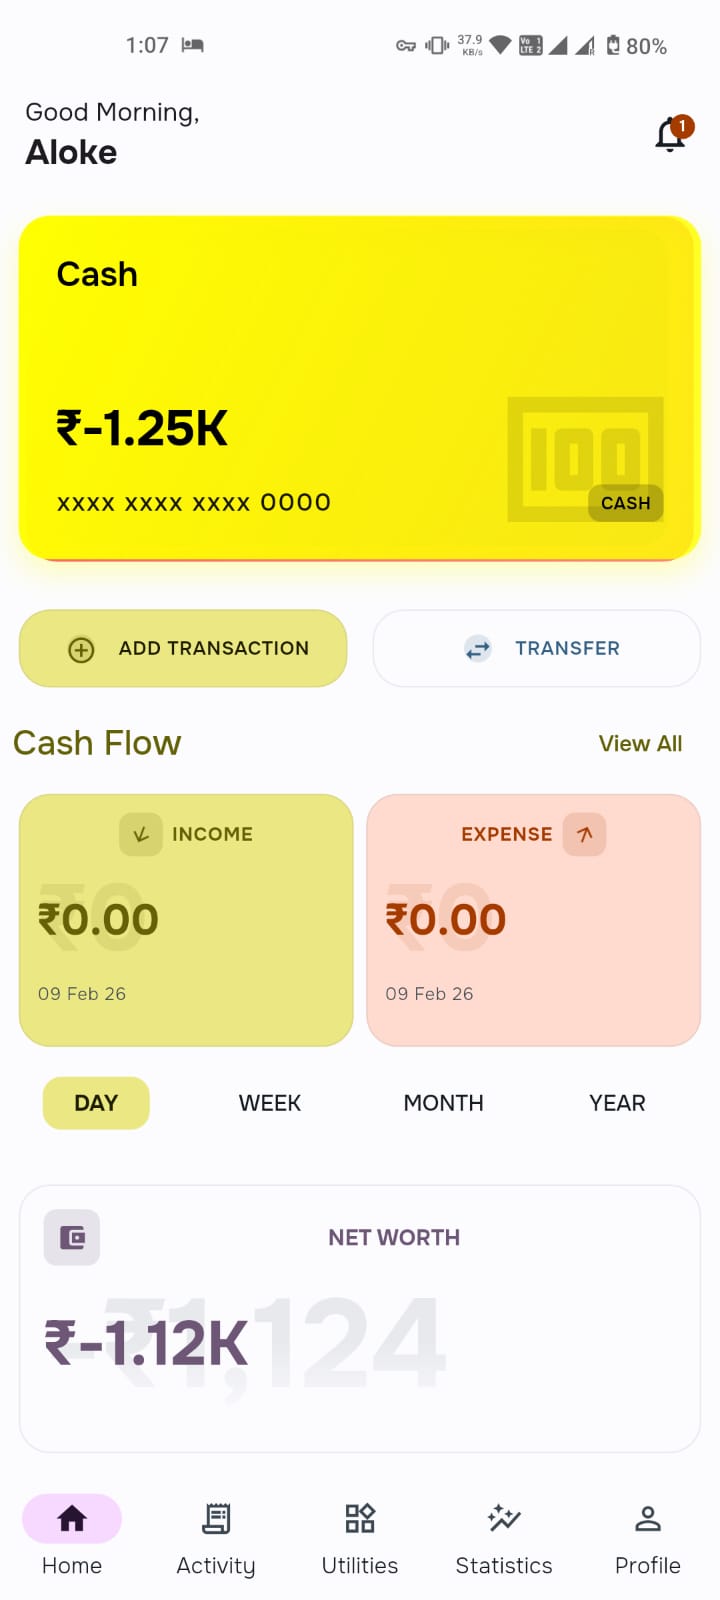Open the Profile person icon
Image resolution: width=720 pixels, height=1600 pixels.
click(x=648, y=1519)
